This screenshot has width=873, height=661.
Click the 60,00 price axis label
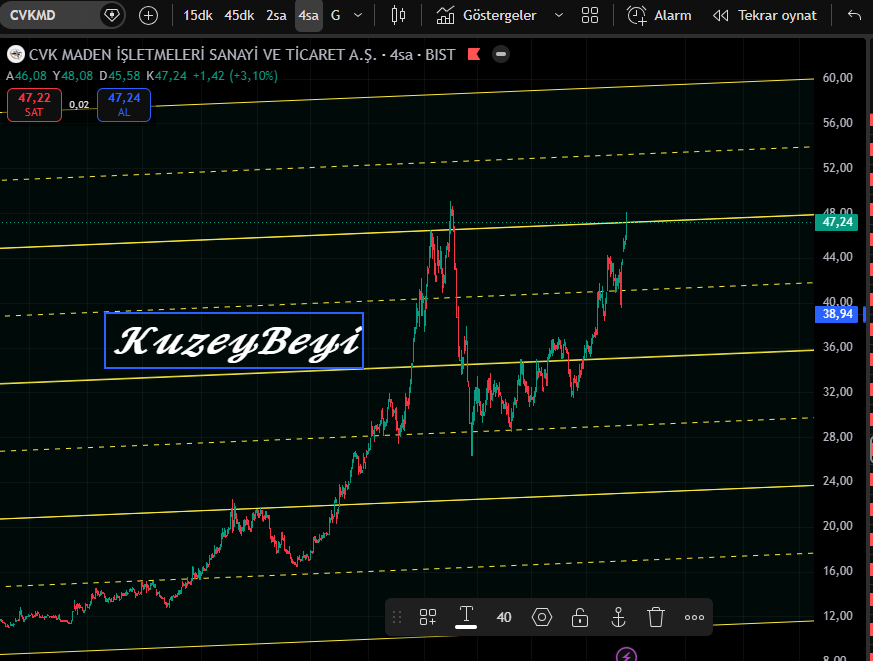click(x=837, y=78)
